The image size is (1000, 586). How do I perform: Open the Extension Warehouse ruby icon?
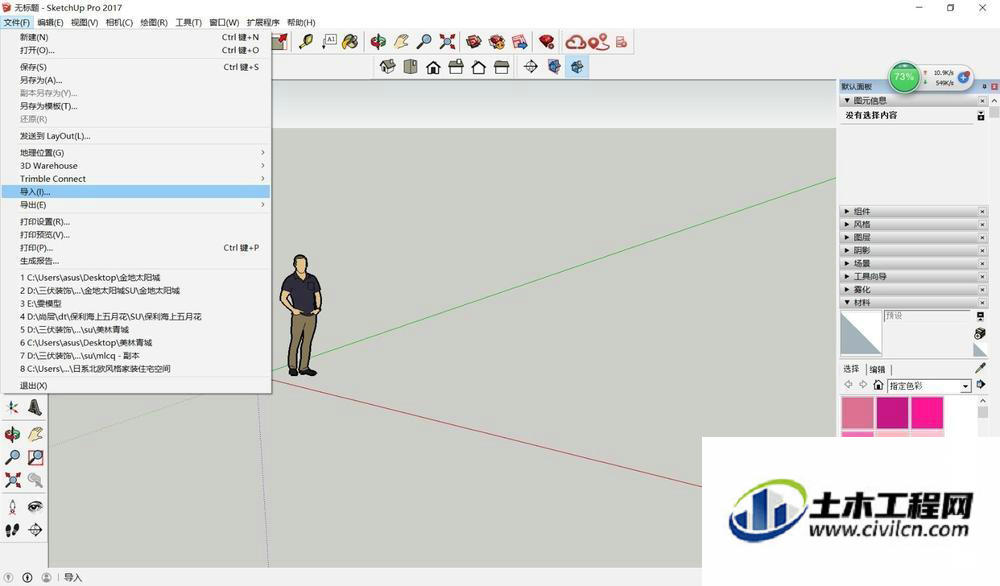pyautogui.click(x=547, y=42)
